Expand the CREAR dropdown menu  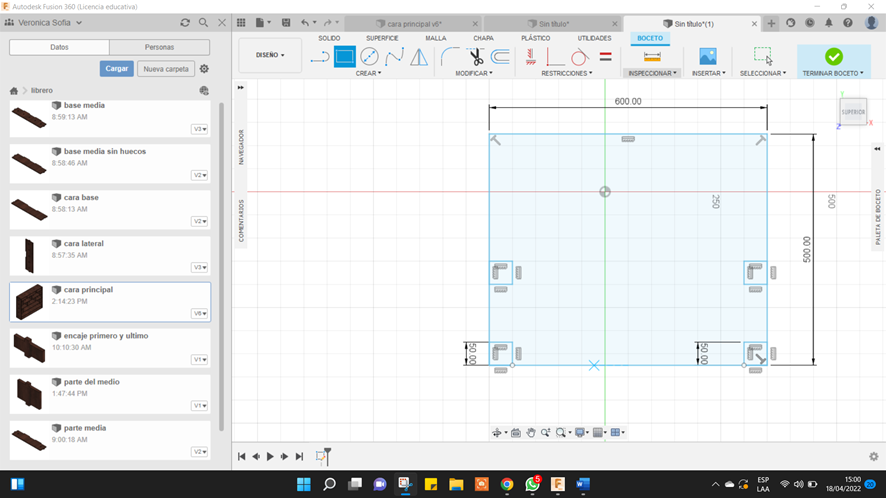[x=368, y=73]
